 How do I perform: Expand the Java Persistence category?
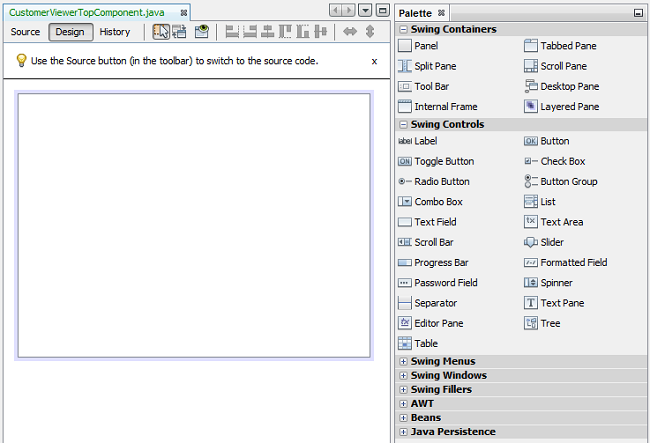pyautogui.click(x=452, y=432)
